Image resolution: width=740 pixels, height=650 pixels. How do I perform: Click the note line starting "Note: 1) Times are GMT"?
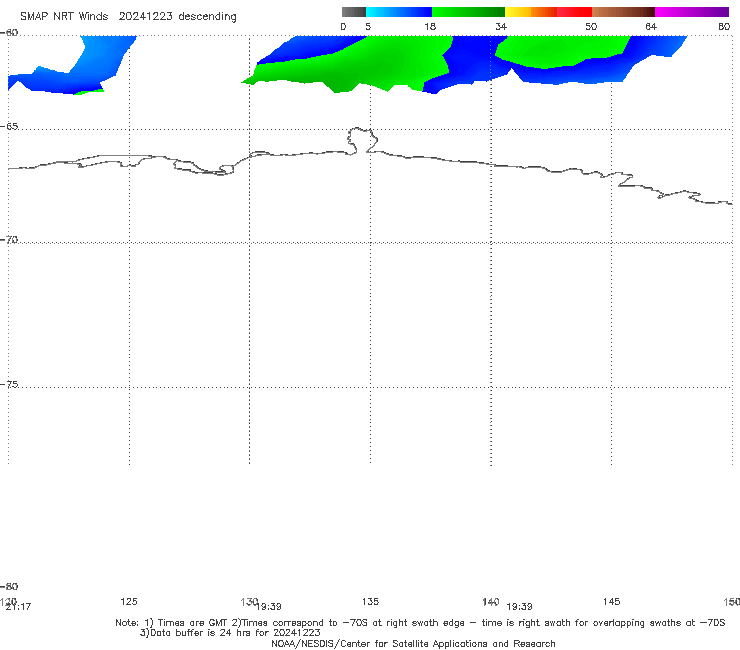[420, 623]
